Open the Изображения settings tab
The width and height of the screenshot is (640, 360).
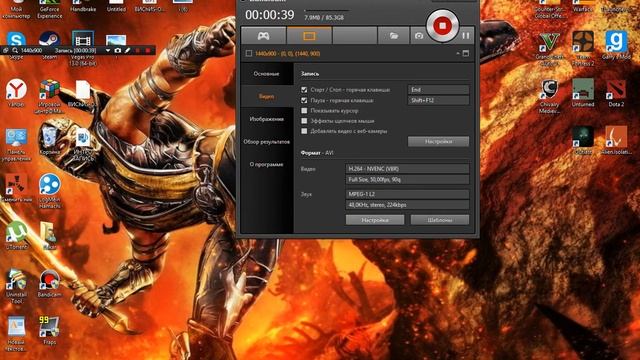click(267, 119)
